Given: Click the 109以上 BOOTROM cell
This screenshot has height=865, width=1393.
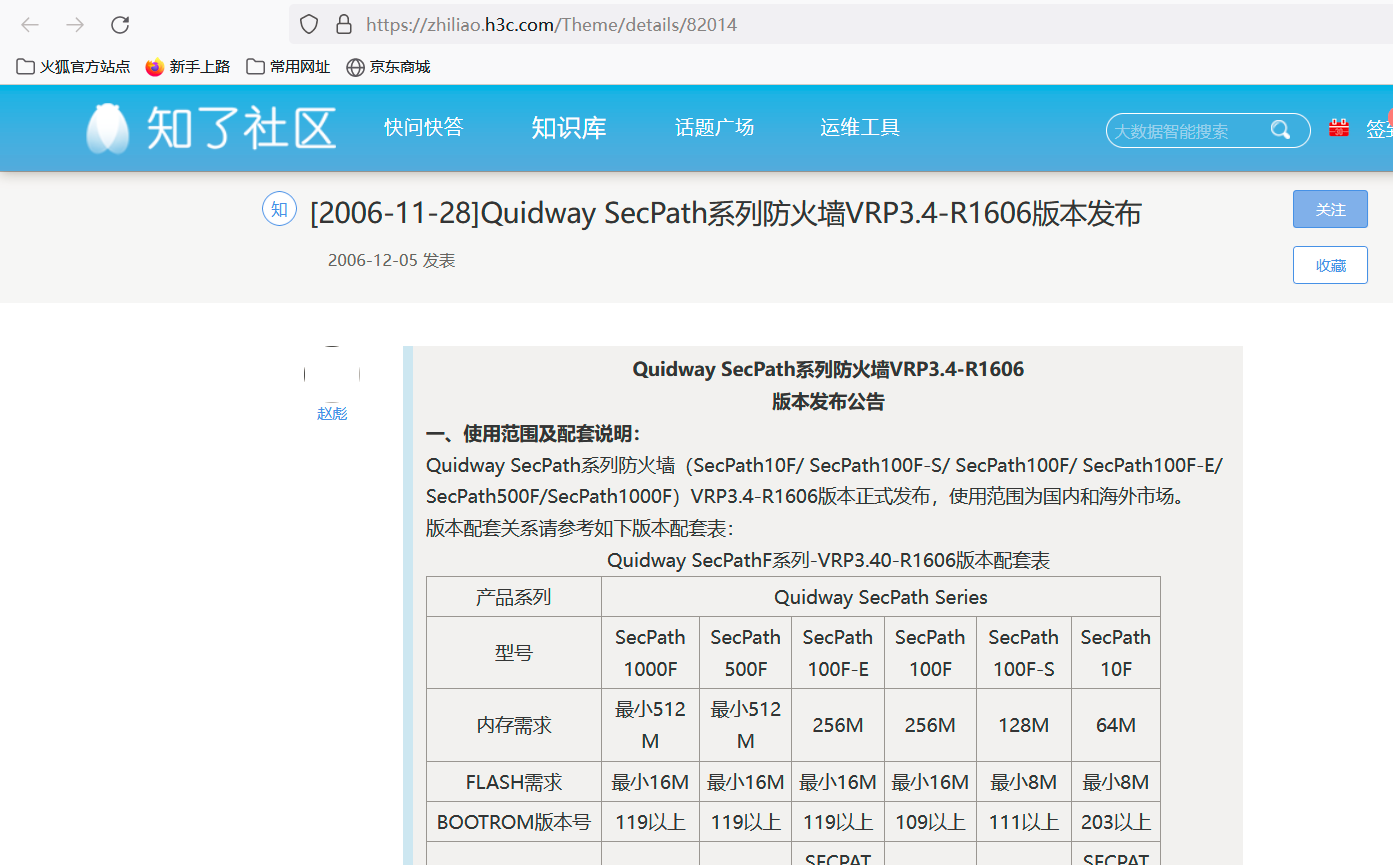Looking at the screenshot, I should pos(930,822).
